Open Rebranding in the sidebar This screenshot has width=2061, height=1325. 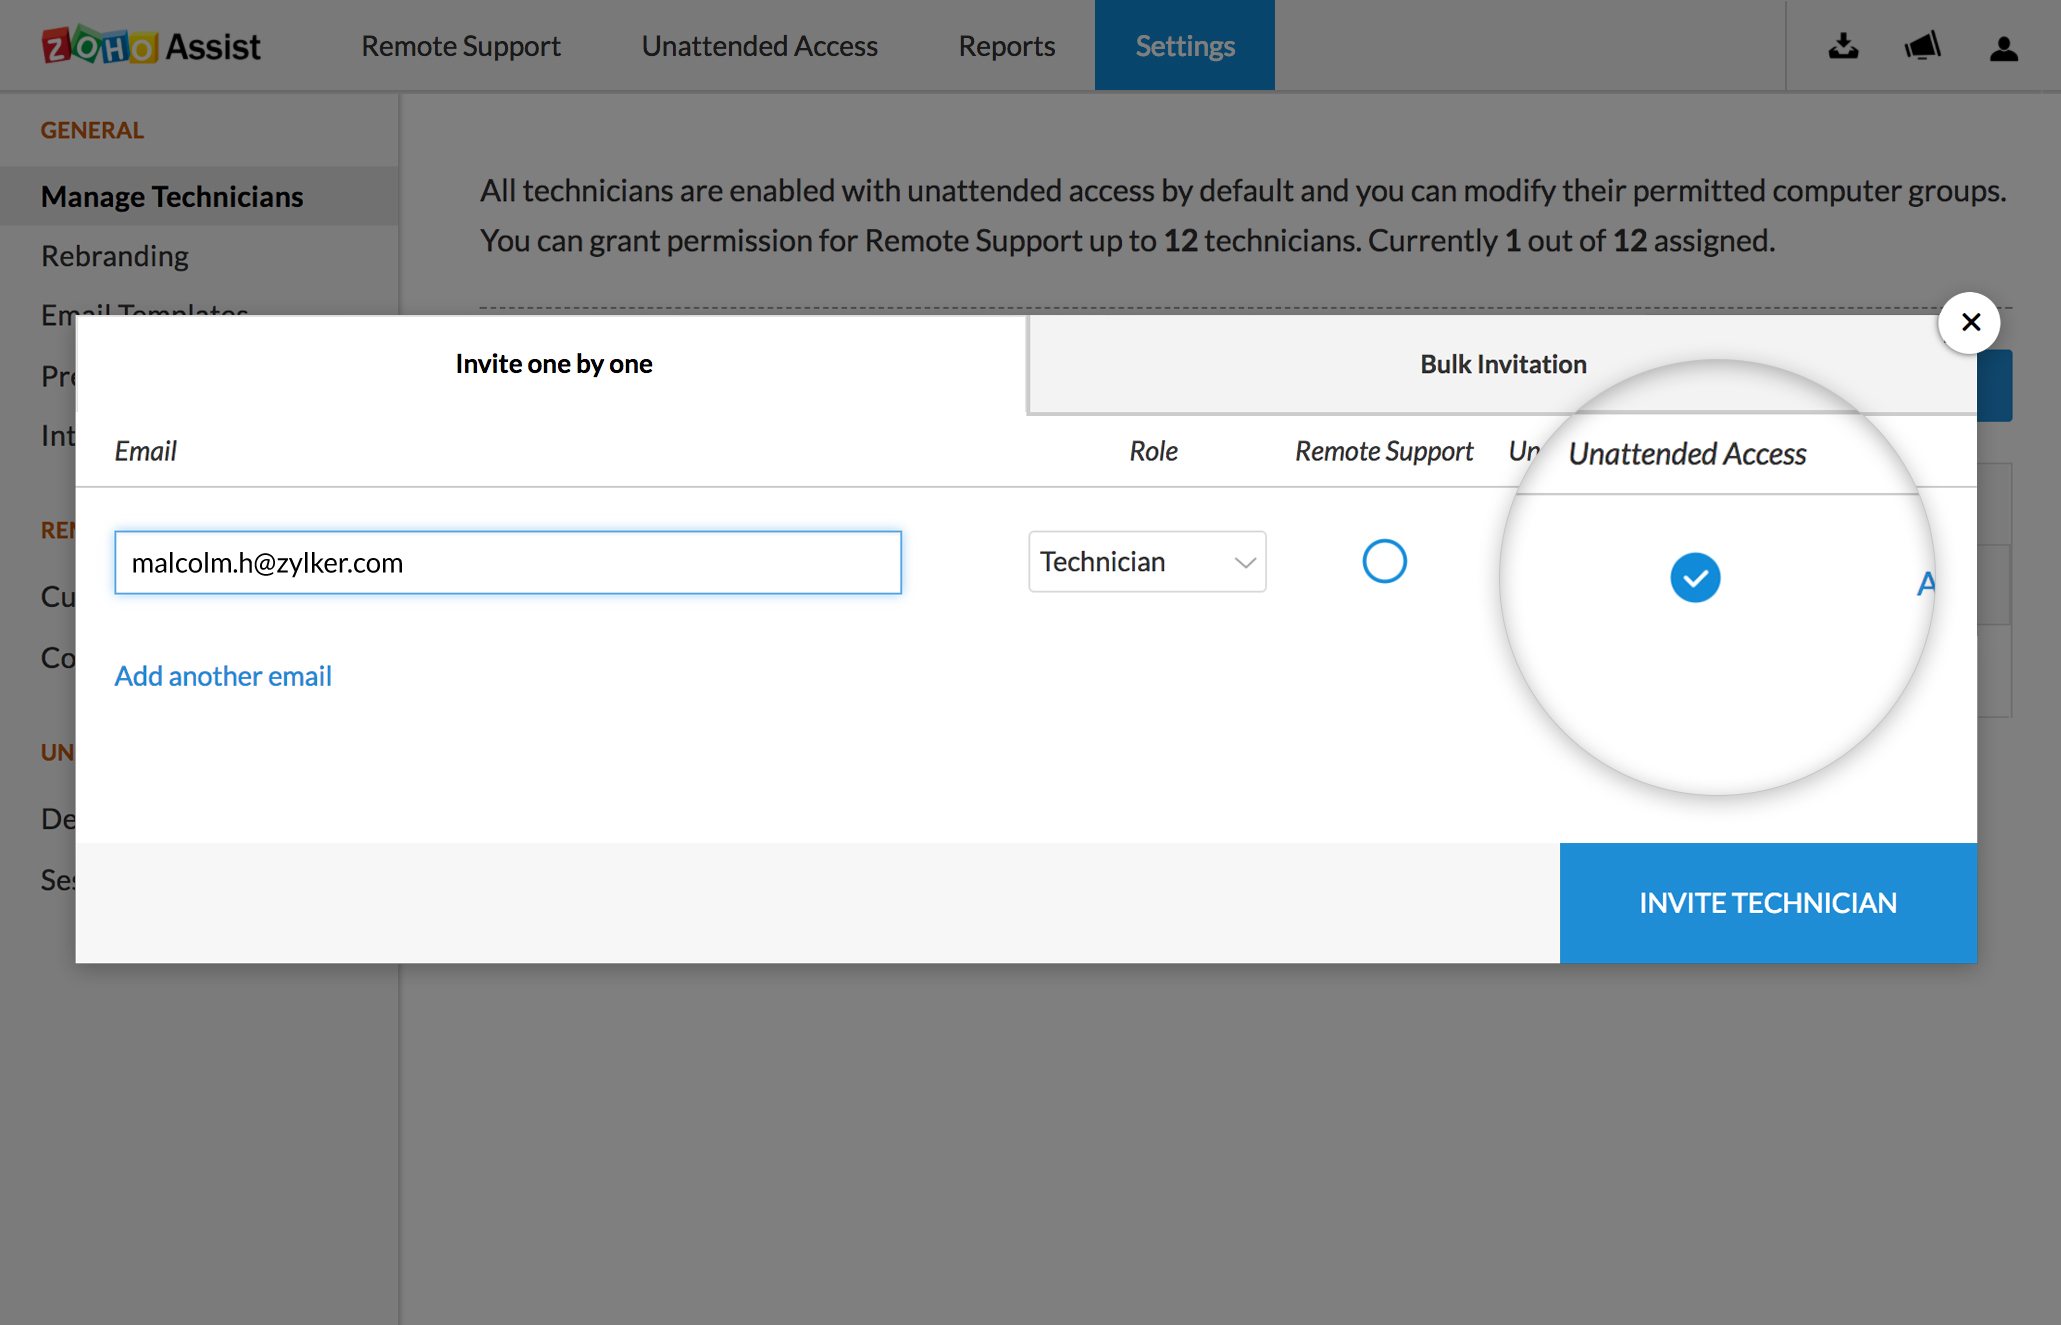click(115, 256)
